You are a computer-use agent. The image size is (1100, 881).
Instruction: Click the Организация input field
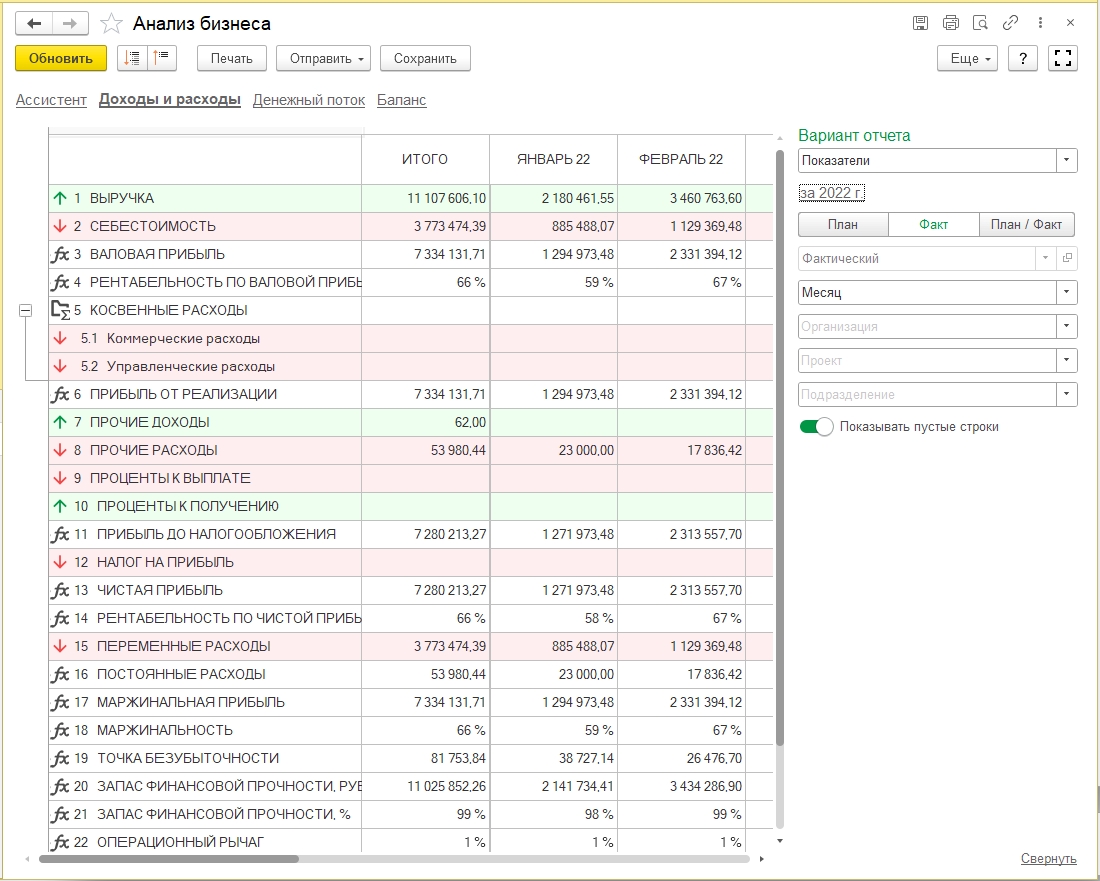point(927,326)
